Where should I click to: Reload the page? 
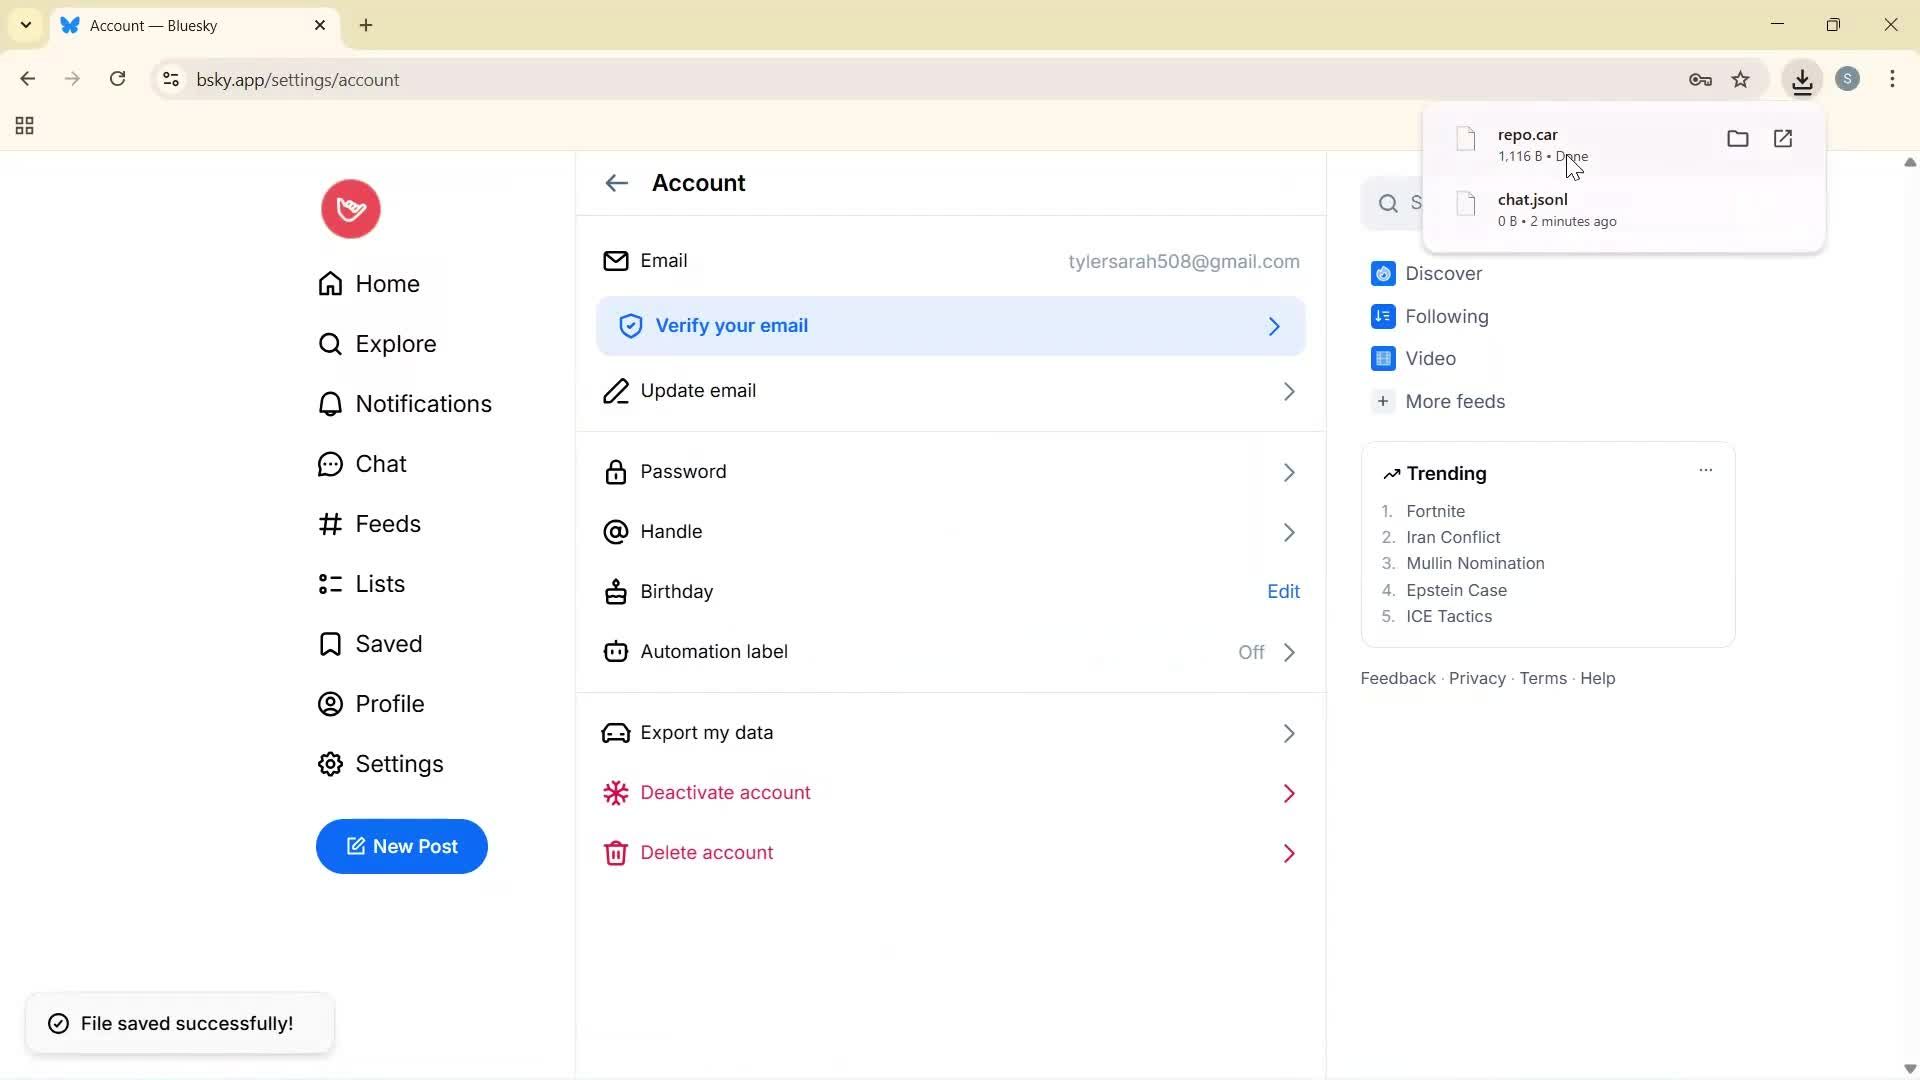pyautogui.click(x=118, y=79)
